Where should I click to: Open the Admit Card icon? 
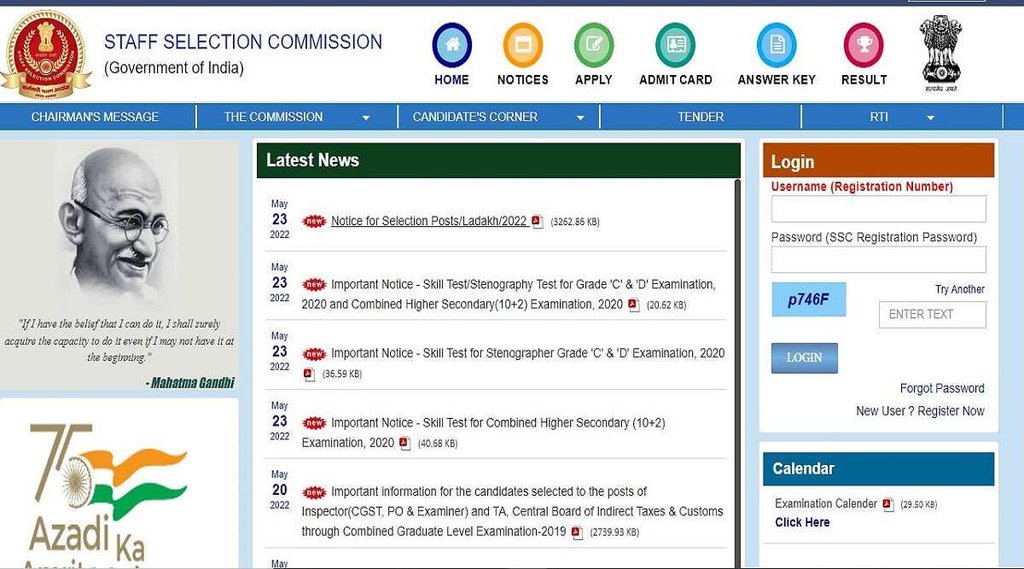pyautogui.click(x=675, y=46)
